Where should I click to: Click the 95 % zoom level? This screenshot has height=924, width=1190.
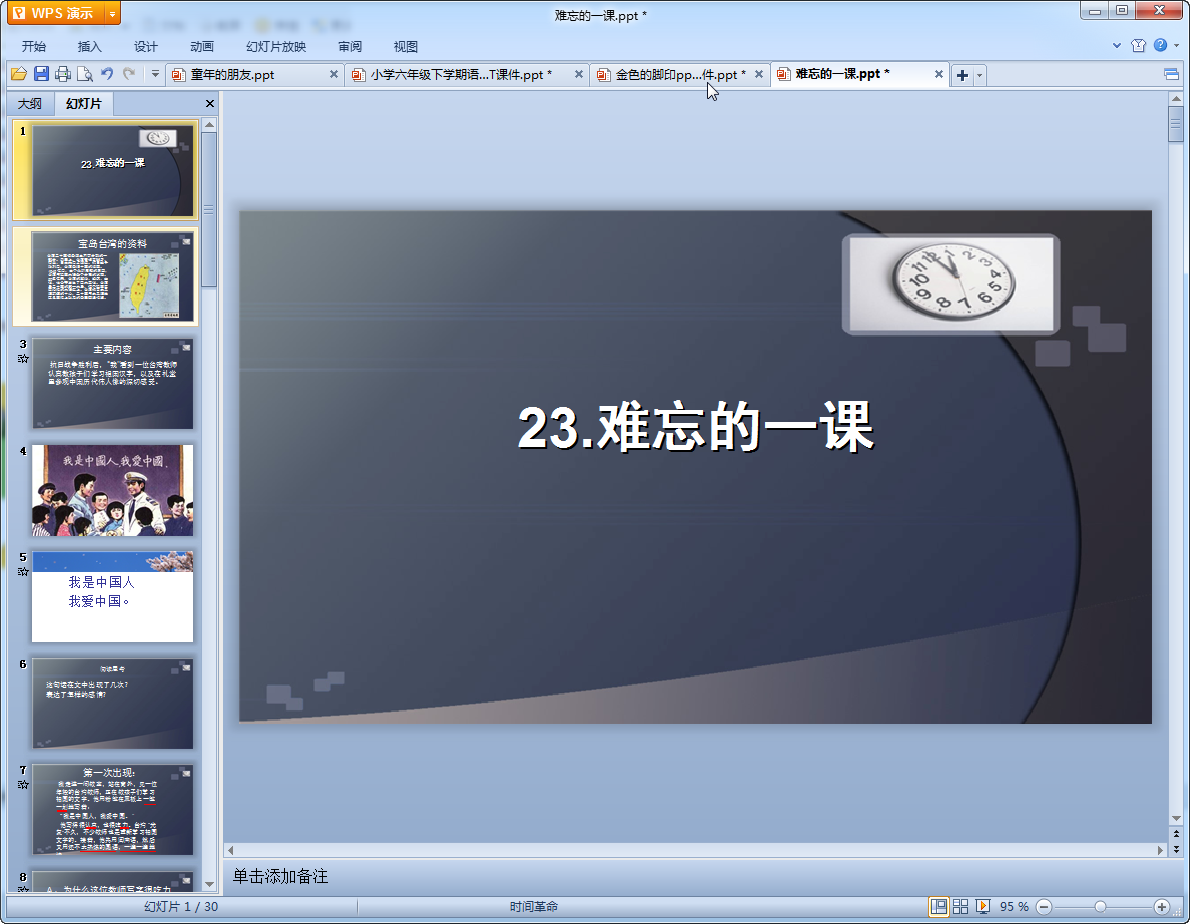1014,907
